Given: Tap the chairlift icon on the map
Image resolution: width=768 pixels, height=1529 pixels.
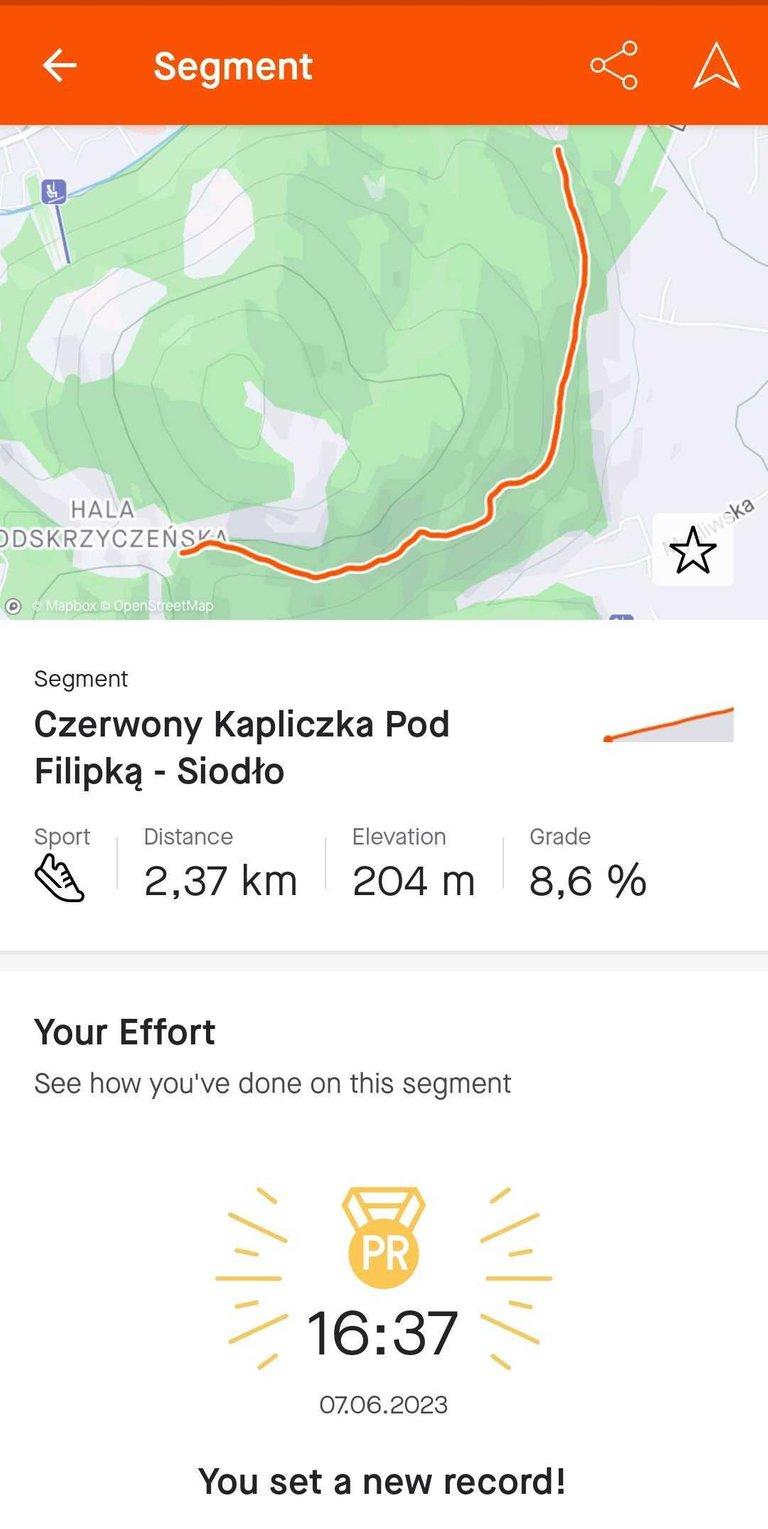Looking at the screenshot, I should 54,191.
